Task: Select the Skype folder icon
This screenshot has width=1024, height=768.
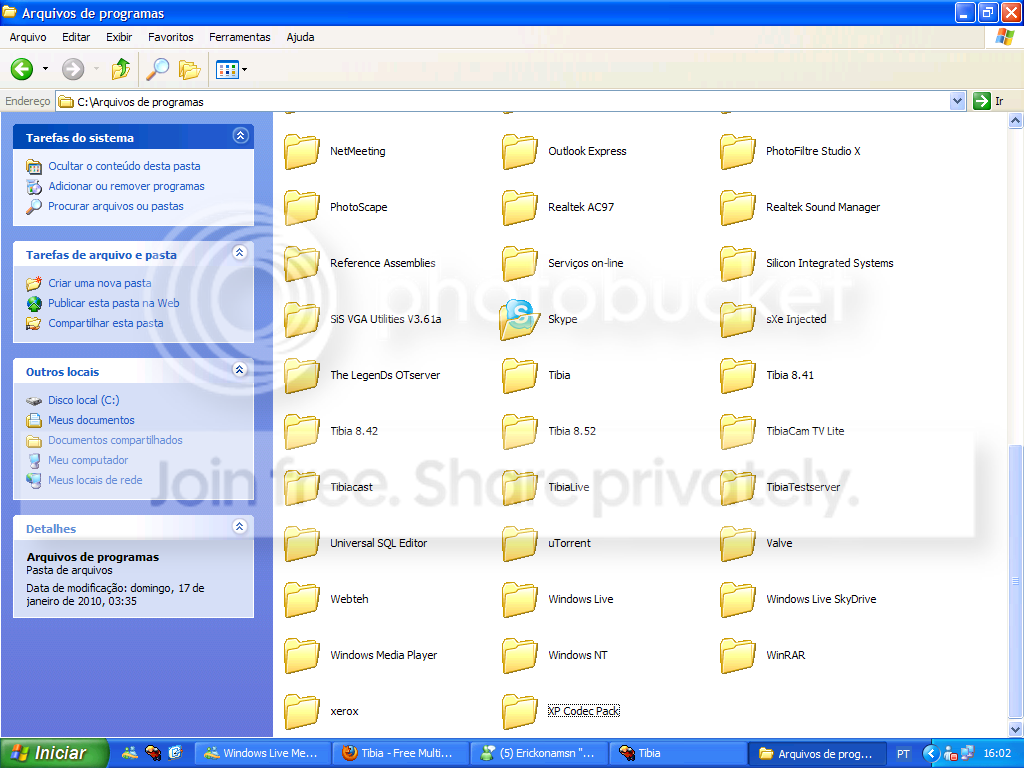Action: pyautogui.click(x=519, y=319)
